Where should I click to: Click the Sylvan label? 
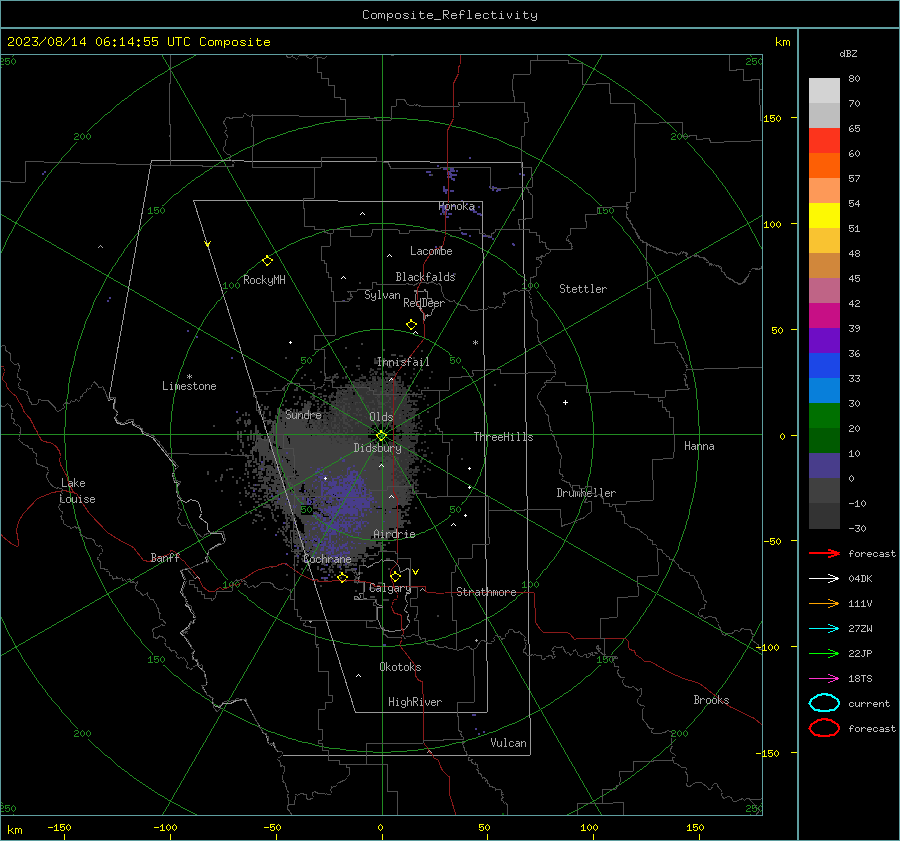pyautogui.click(x=382, y=295)
